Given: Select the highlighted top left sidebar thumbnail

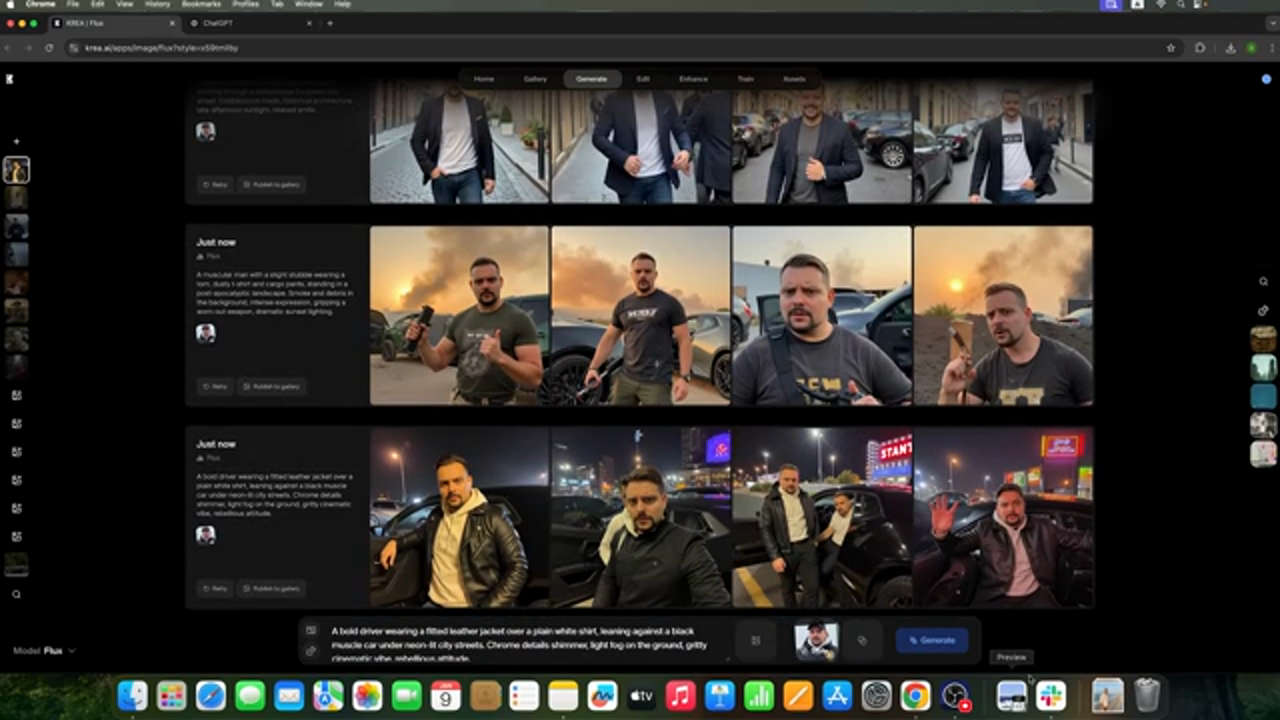Looking at the screenshot, I should click(x=16, y=170).
